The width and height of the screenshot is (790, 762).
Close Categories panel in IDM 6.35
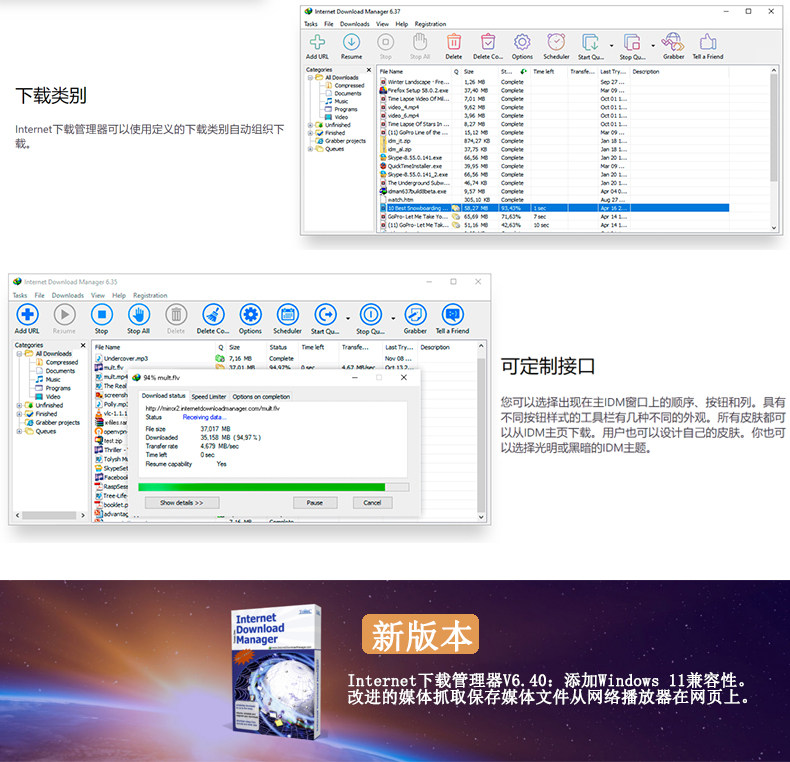(x=83, y=345)
